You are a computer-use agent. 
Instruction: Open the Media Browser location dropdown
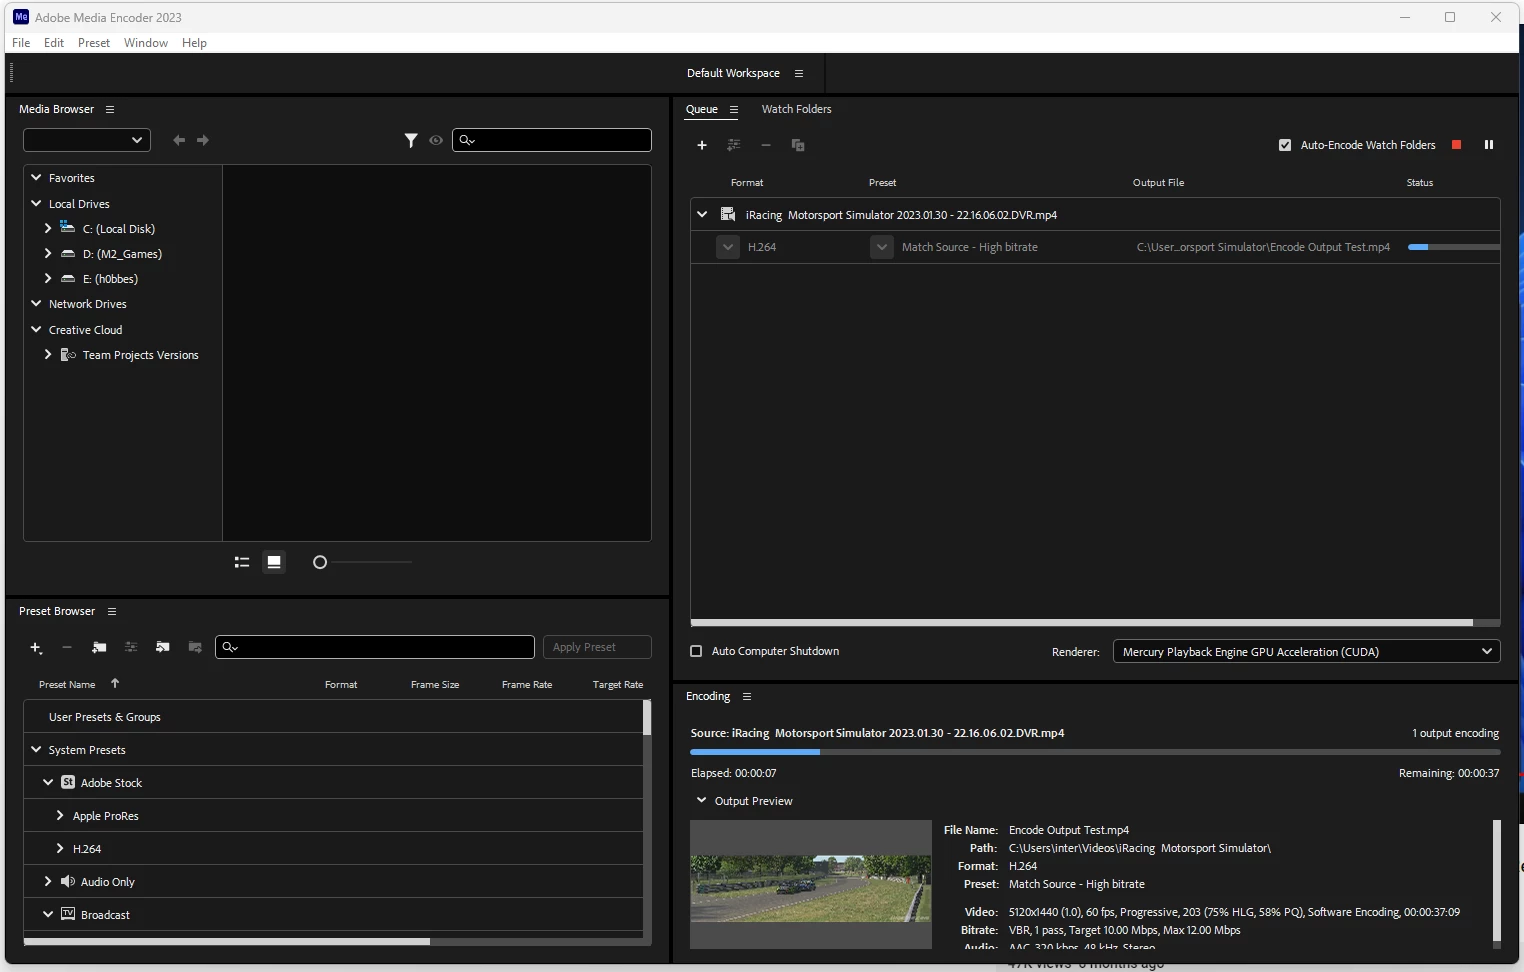tap(87, 140)
